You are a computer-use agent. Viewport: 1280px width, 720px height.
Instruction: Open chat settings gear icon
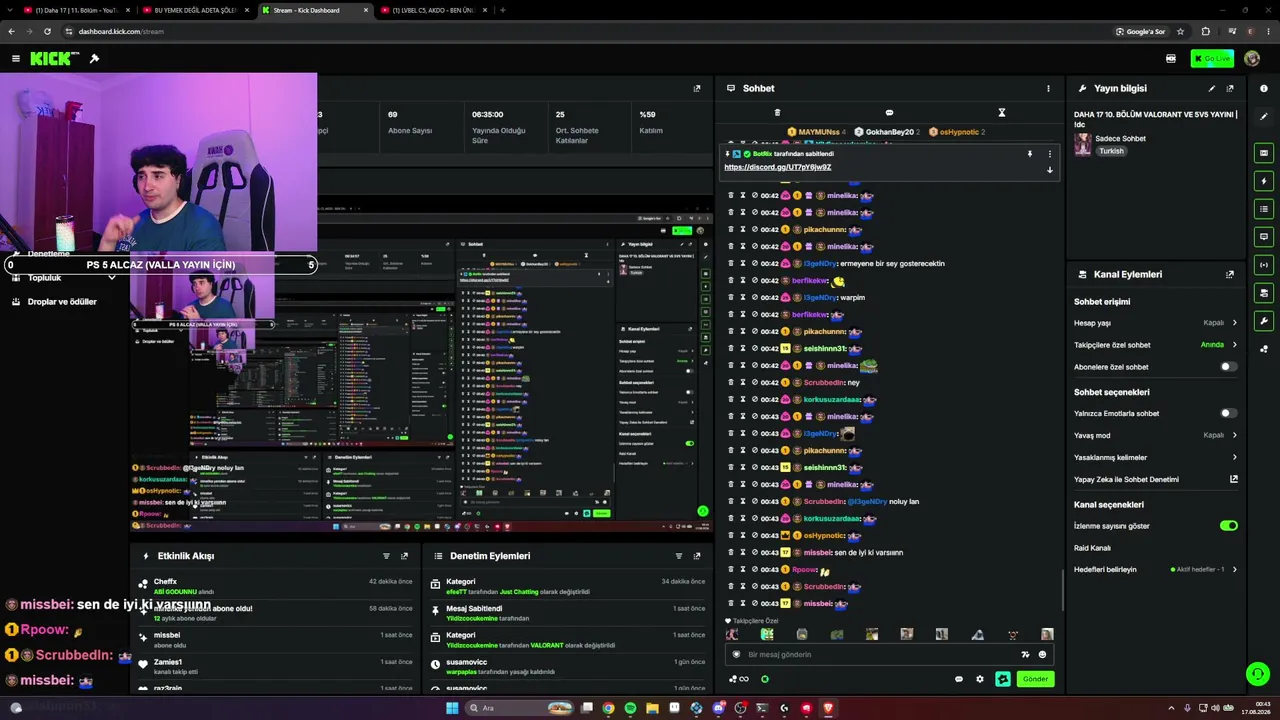(979, 679)
